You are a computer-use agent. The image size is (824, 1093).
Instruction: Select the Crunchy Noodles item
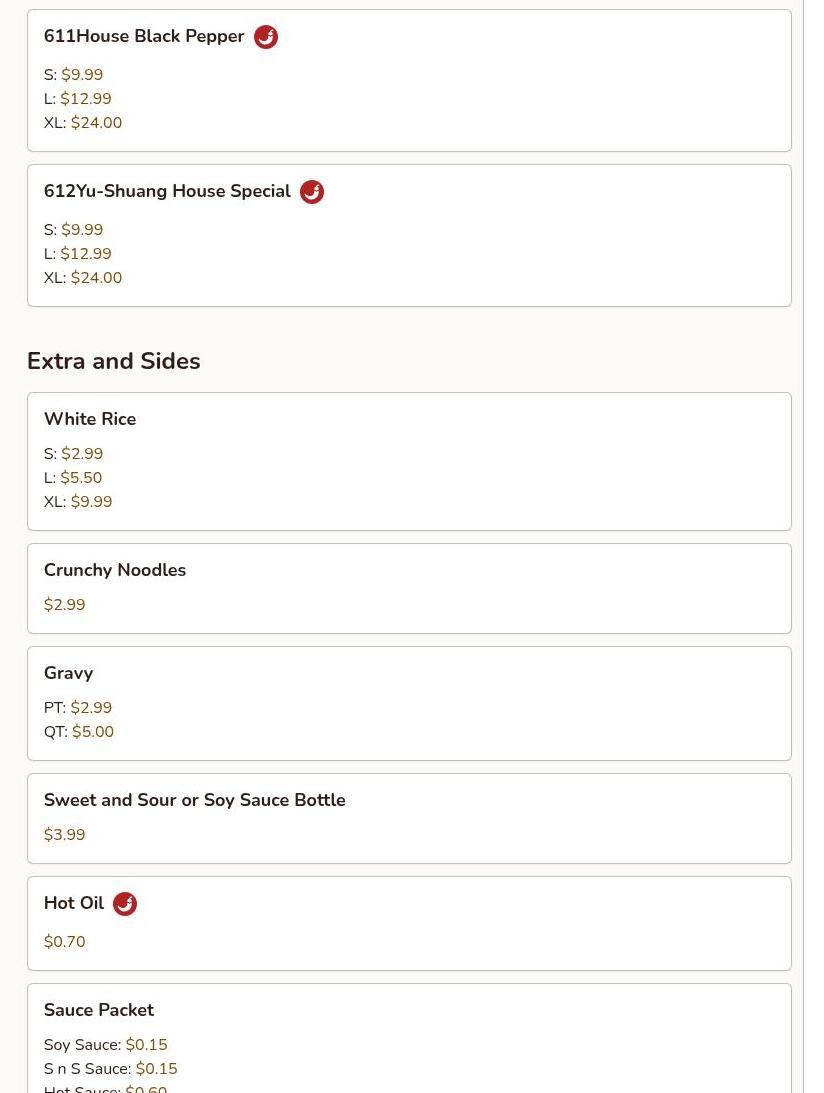point(409,588)
